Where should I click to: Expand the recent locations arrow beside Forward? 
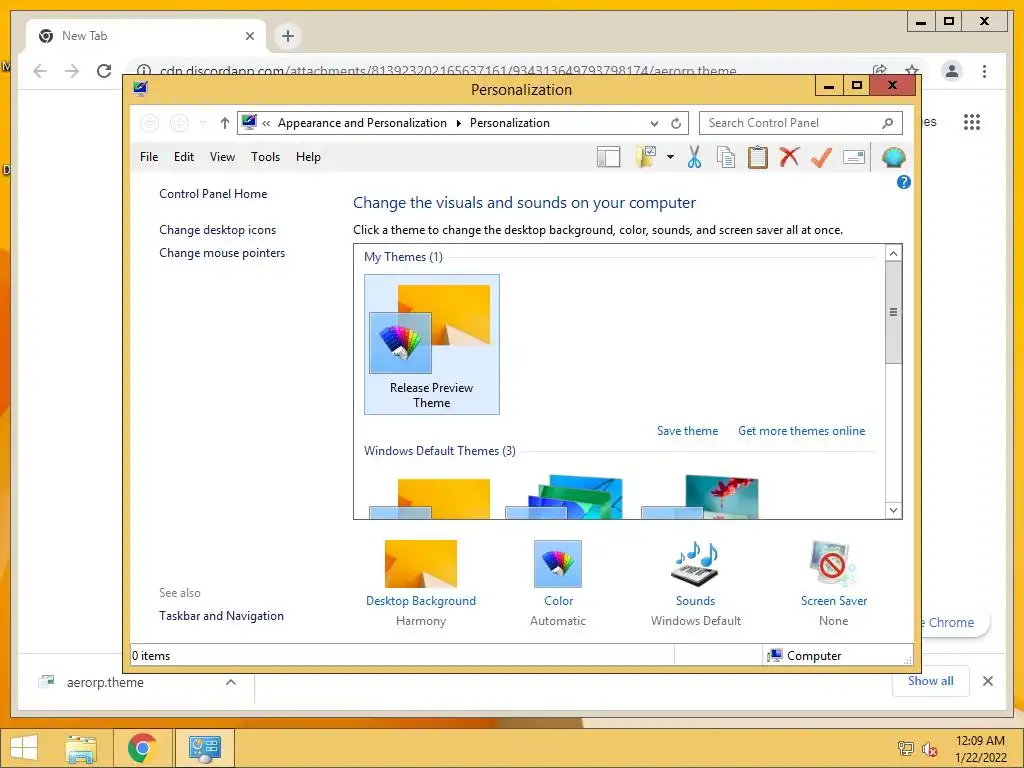202,123
